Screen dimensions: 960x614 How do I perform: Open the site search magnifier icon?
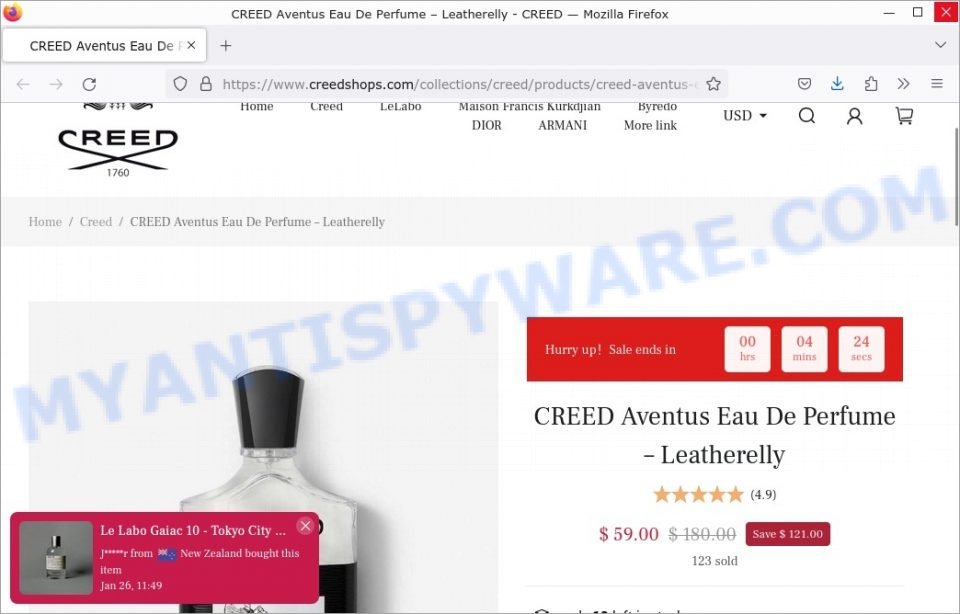[807, 116]
